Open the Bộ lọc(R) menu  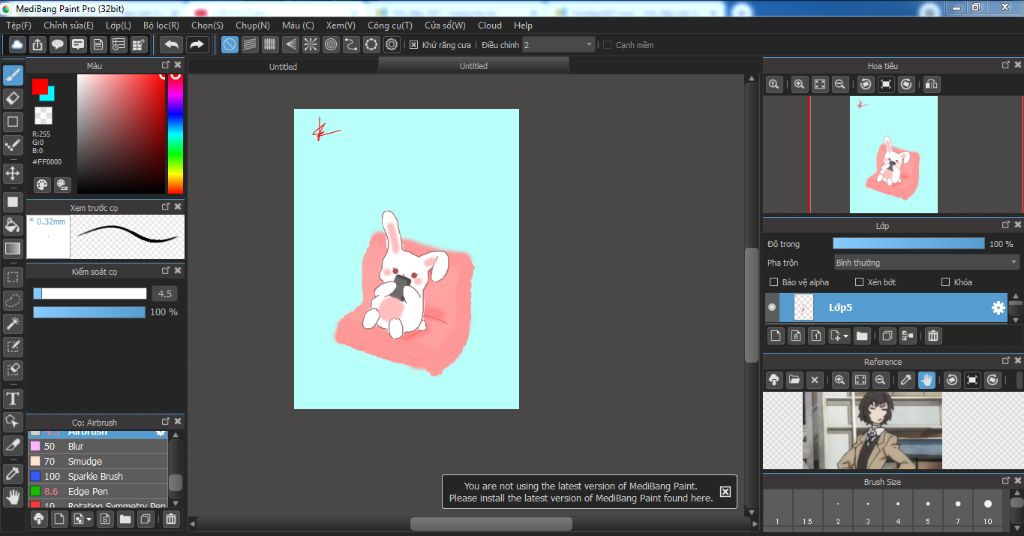161,25
